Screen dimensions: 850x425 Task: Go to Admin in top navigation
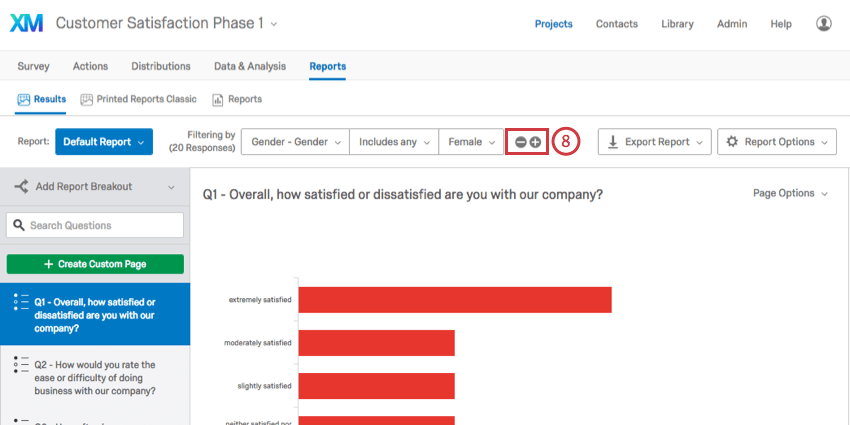(732, 24)
